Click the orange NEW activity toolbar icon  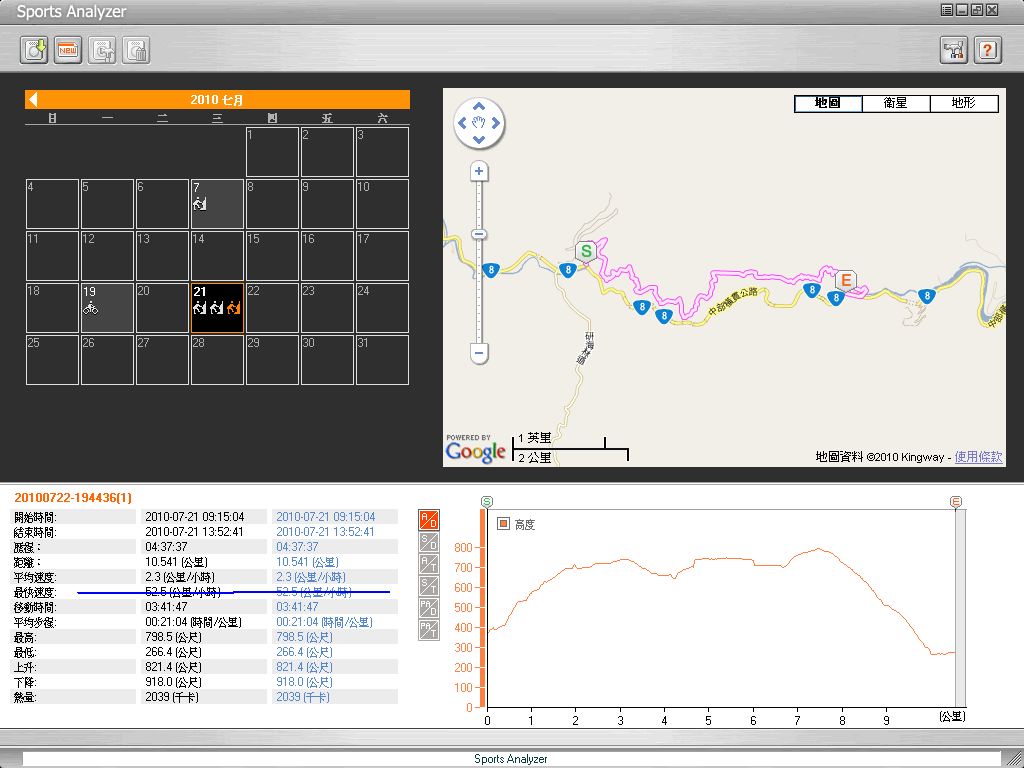click(x=68, y=50)
